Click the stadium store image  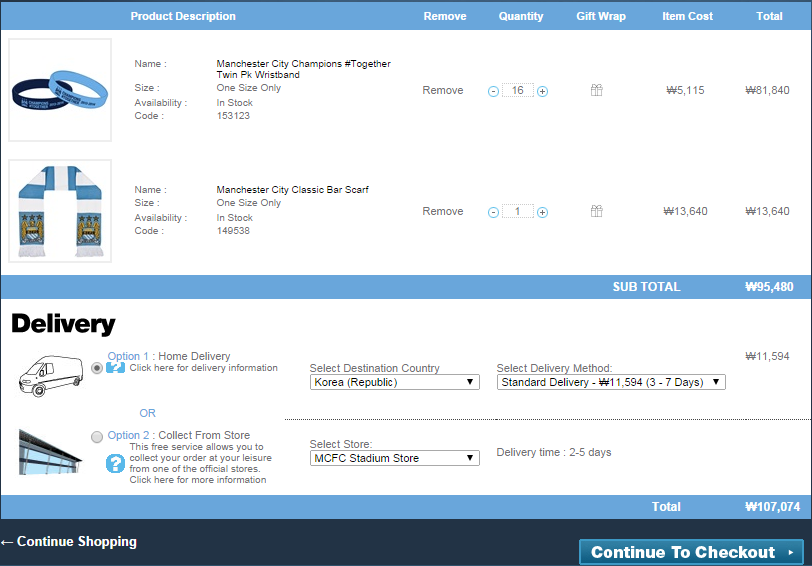[x=50, y=452]
